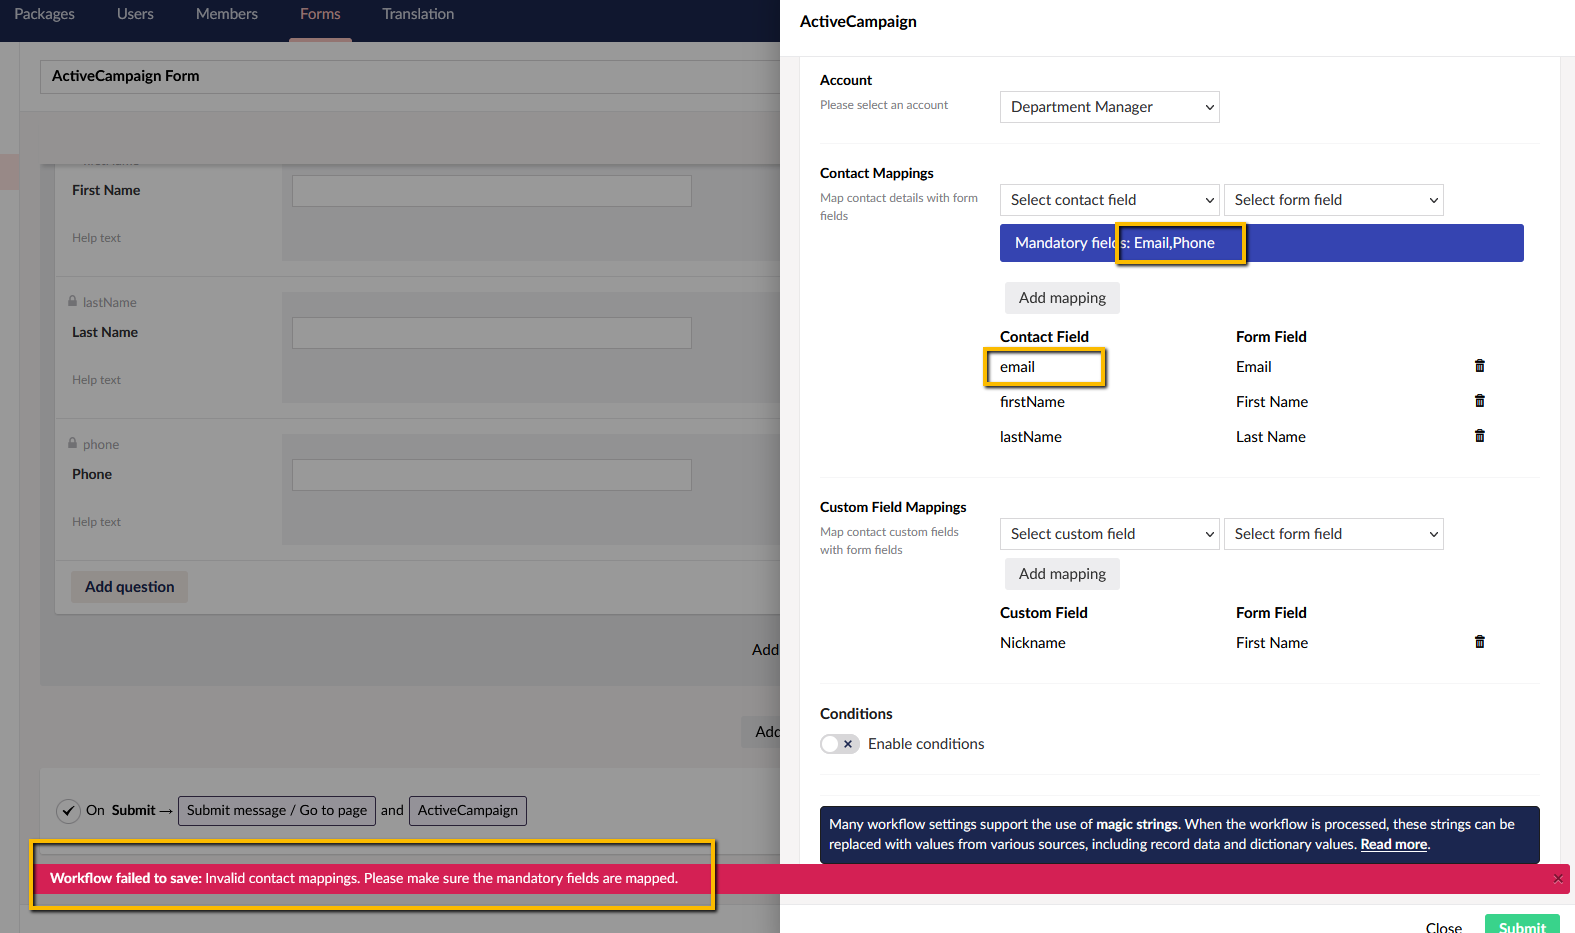The width and height of the screenshot is (1575, 933).
Task: Delete the lastName contact mapping
Action: click(1479, 436)
